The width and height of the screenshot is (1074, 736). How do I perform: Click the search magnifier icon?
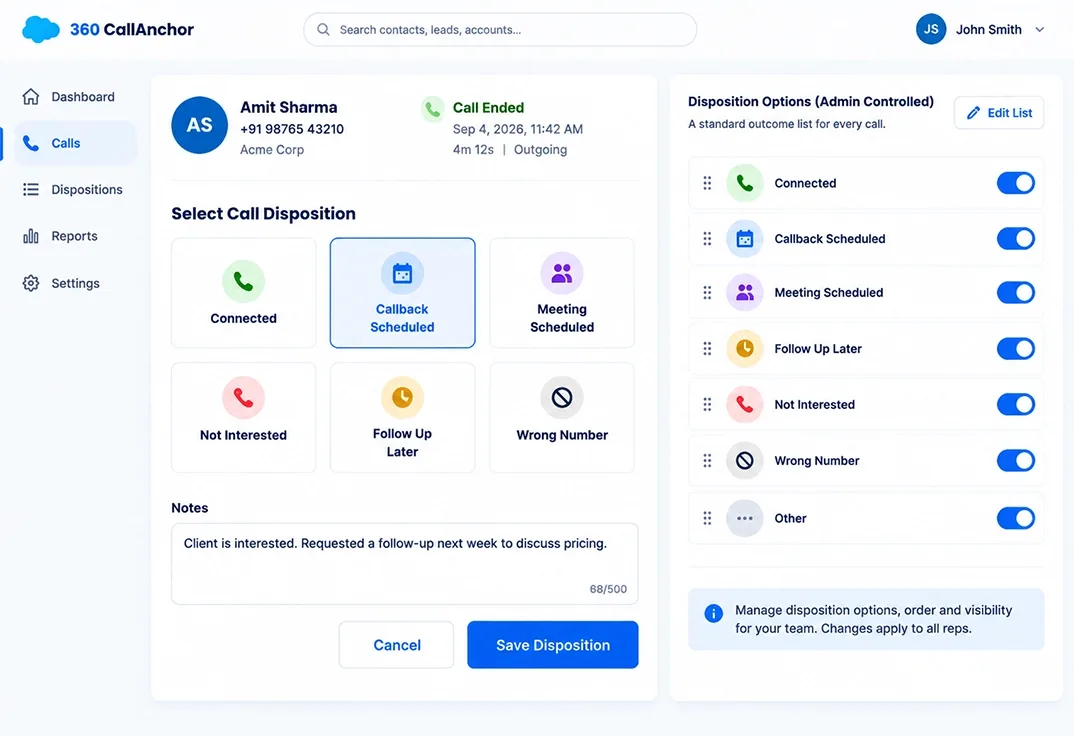(x=323, y=29)
